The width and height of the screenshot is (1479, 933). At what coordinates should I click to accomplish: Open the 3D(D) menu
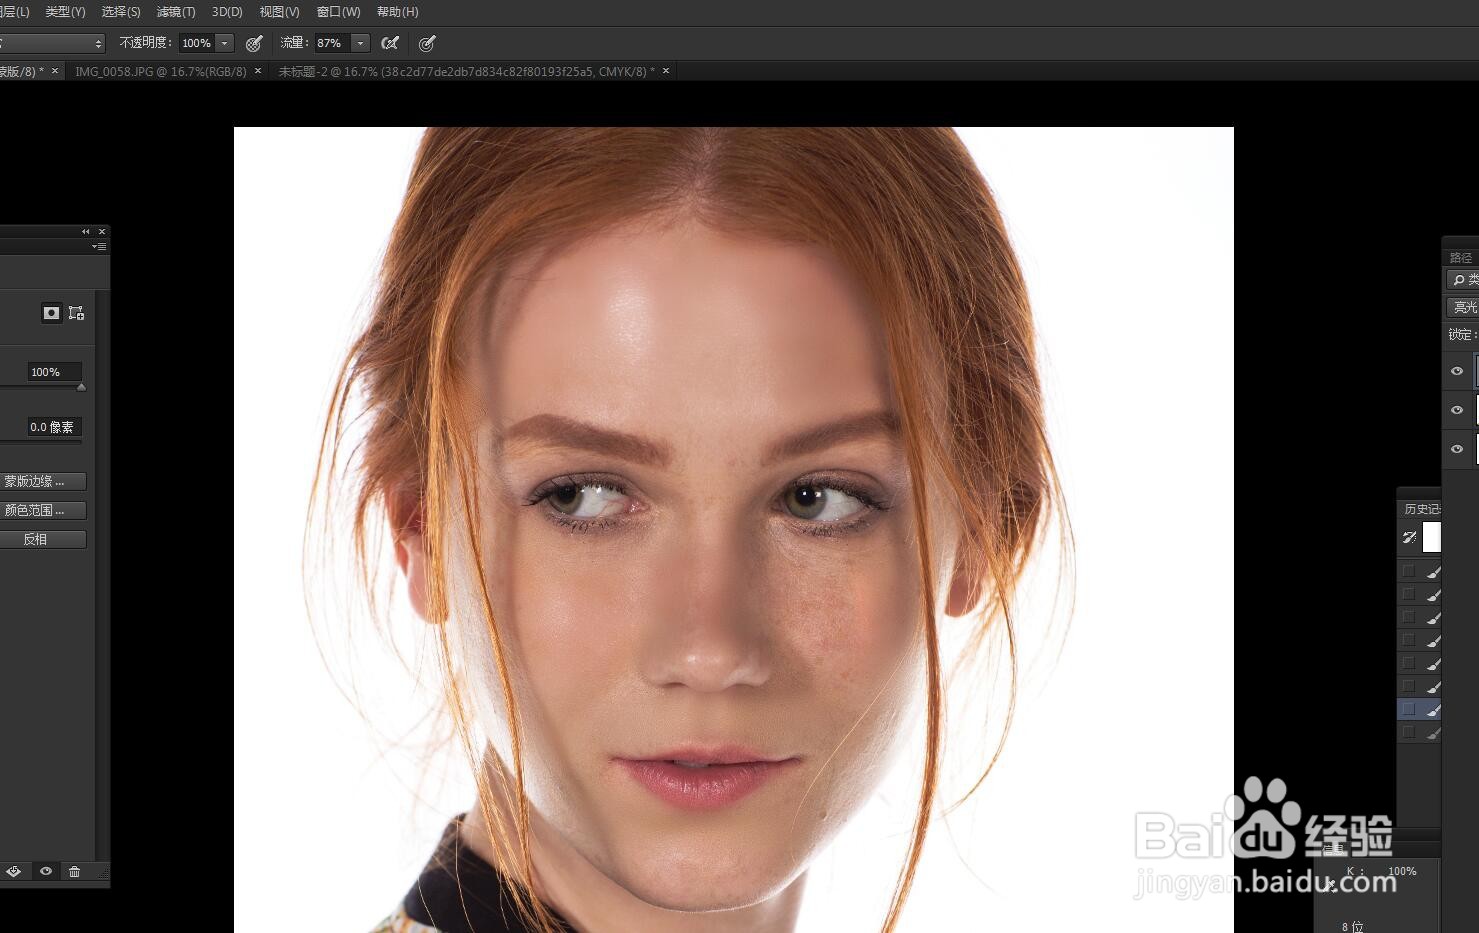coord(227,12)
